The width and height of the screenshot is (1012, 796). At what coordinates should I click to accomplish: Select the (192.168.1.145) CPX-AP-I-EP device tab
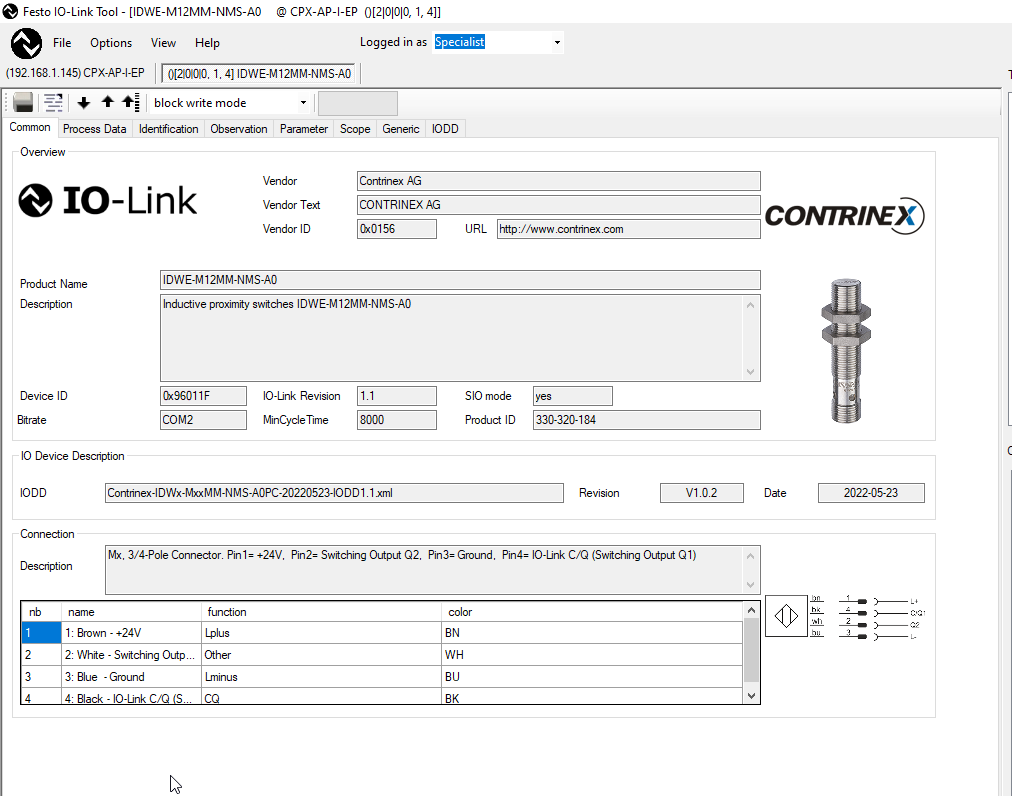click(76, 73)
